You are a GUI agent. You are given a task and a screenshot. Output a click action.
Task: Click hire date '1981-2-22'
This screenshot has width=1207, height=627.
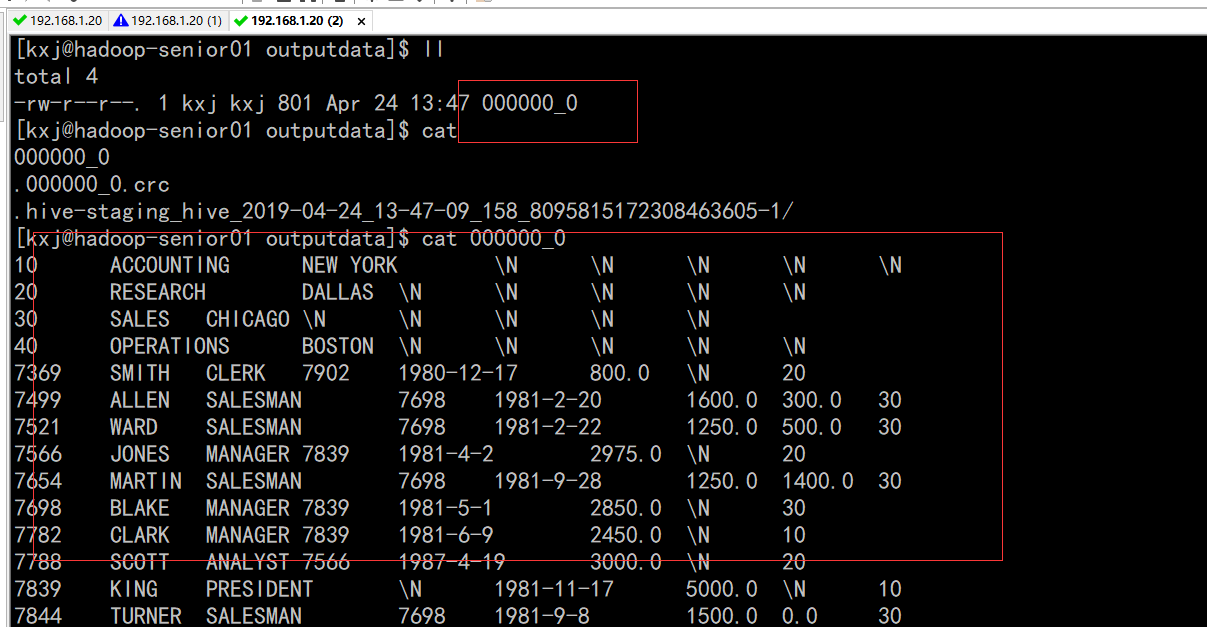click(x=548, y=427)
